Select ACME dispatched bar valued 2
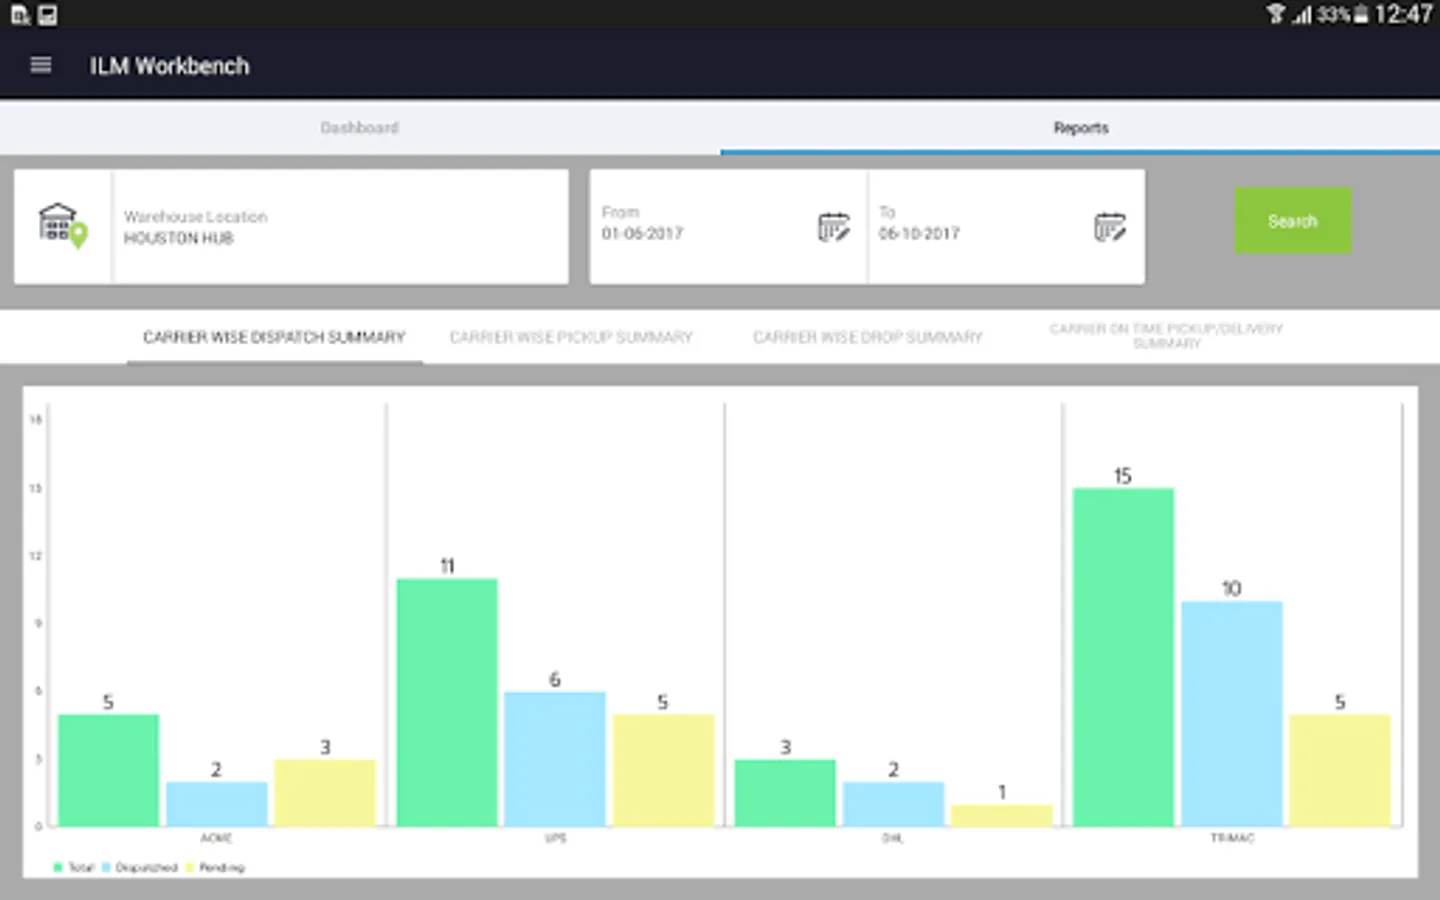 [217, 804]
